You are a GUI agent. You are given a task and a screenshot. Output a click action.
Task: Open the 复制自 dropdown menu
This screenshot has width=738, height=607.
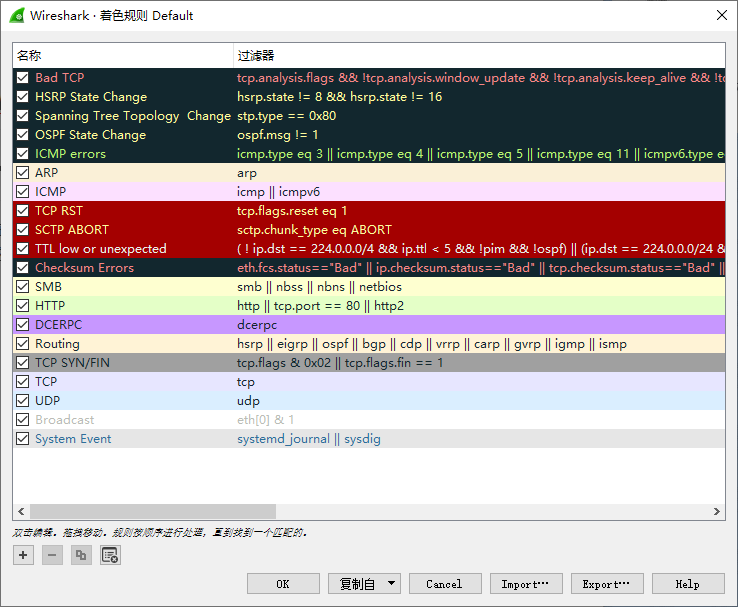(364, 584)
